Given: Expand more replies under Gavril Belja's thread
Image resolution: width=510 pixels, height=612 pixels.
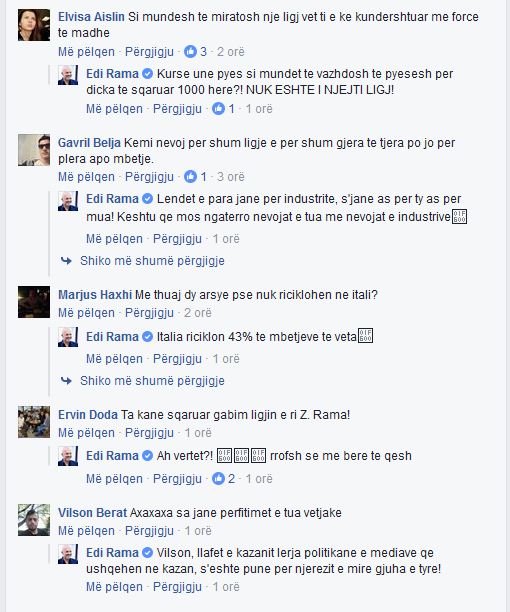Looking at the screenshot, I should click(x=152, y=261).
